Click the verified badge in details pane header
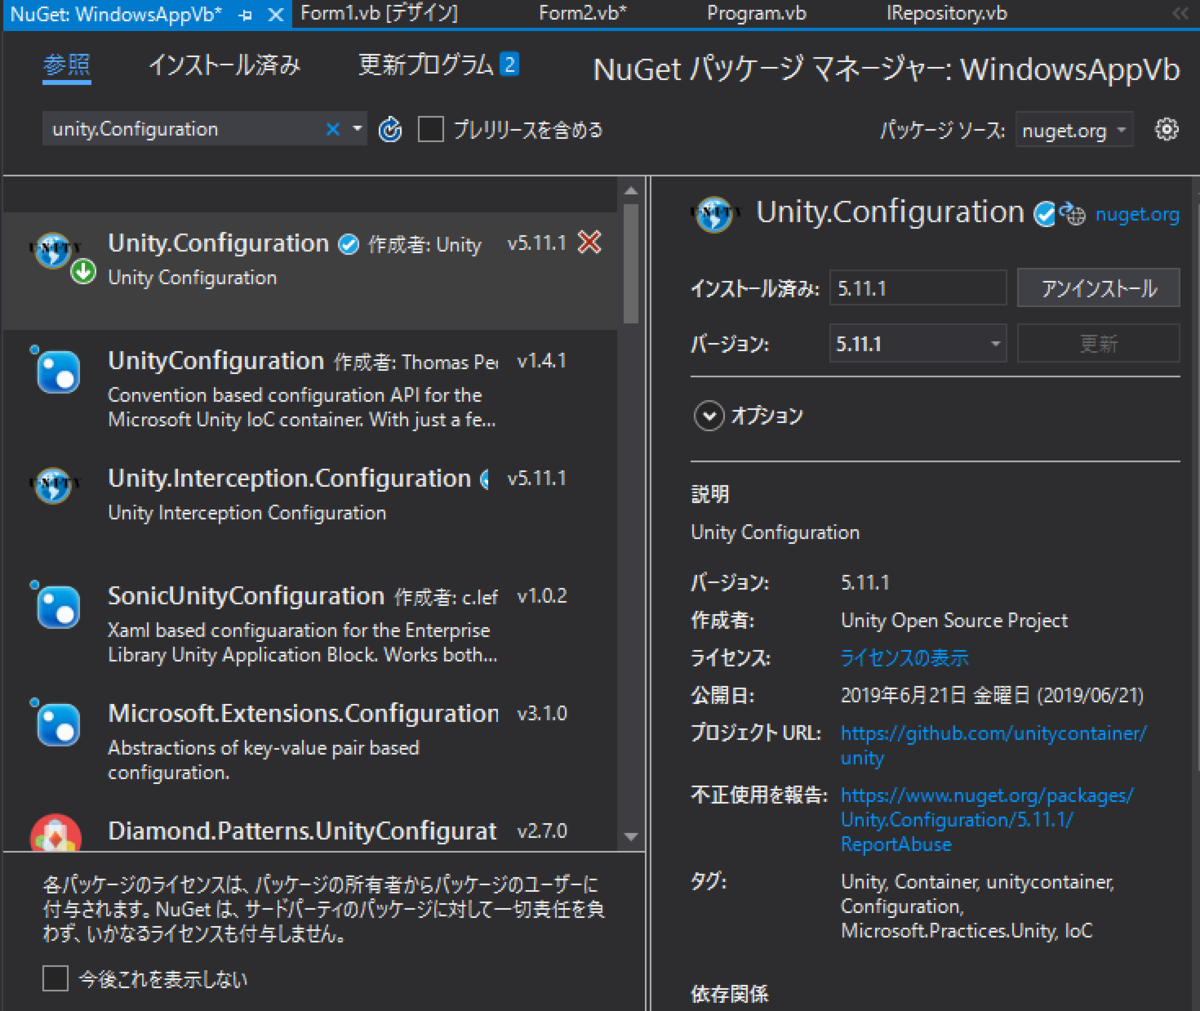Screen dimensions: 1200x1011 [1045, 214]
